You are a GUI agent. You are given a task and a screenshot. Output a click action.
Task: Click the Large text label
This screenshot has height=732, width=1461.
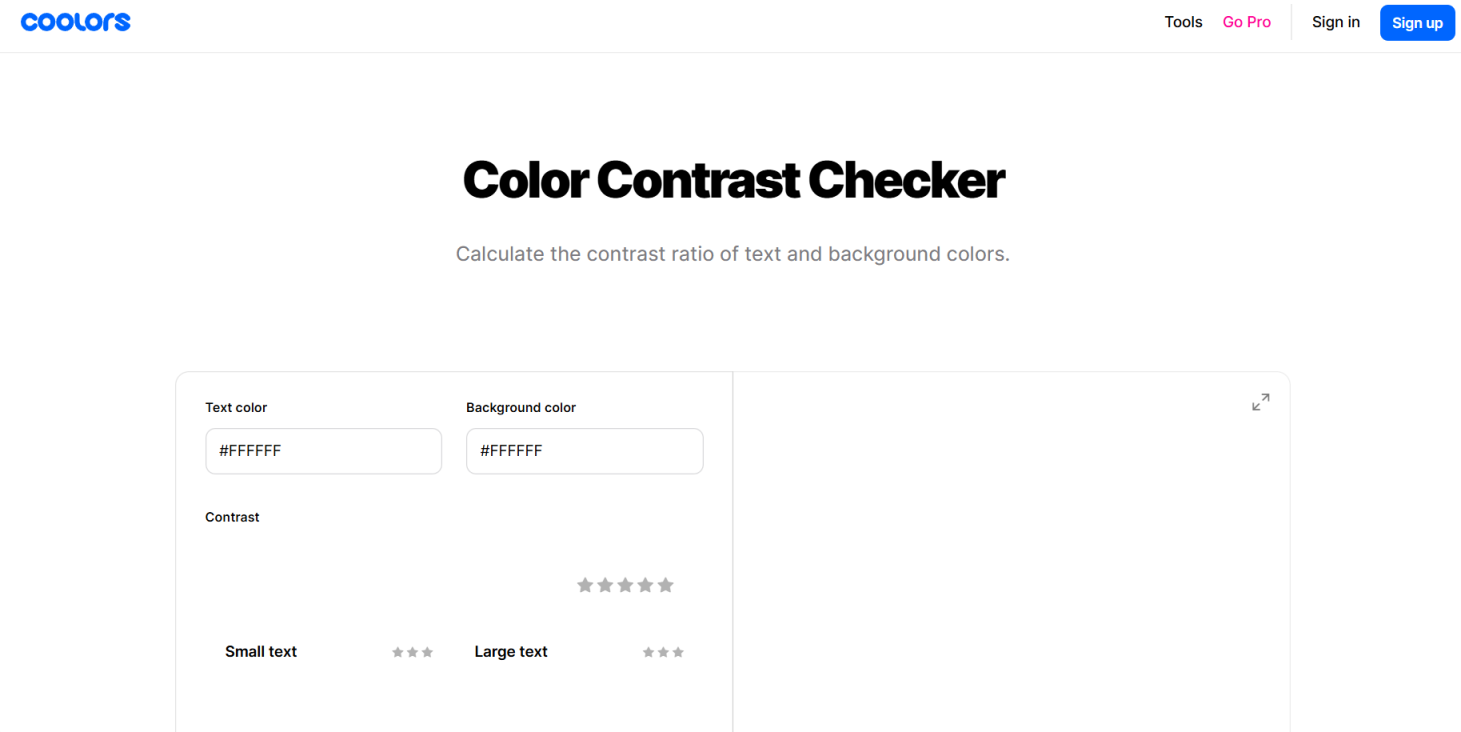511,652
